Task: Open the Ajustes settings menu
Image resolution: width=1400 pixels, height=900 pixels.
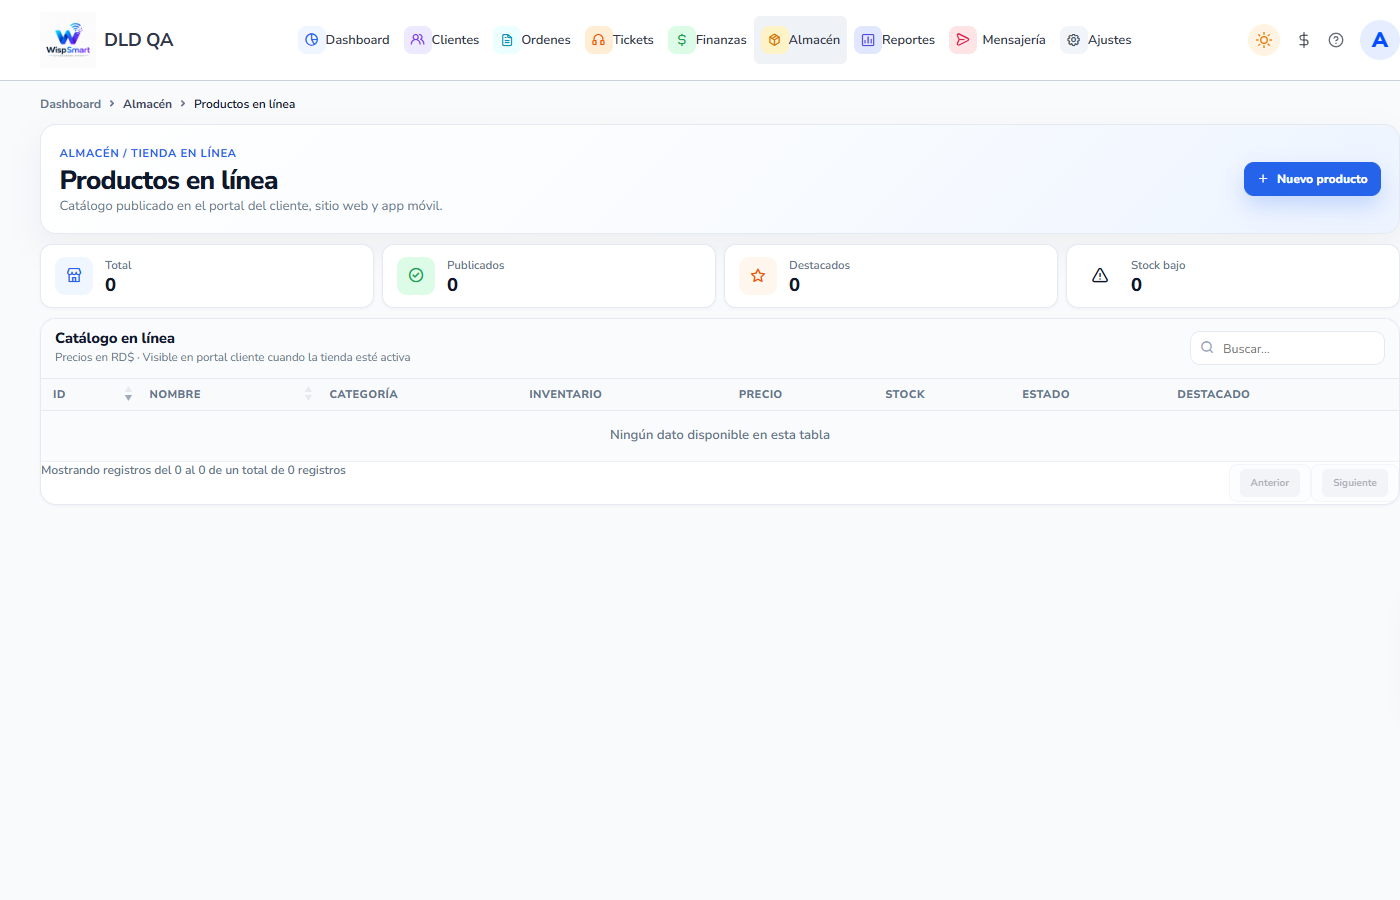Action: coord(1097,40)
